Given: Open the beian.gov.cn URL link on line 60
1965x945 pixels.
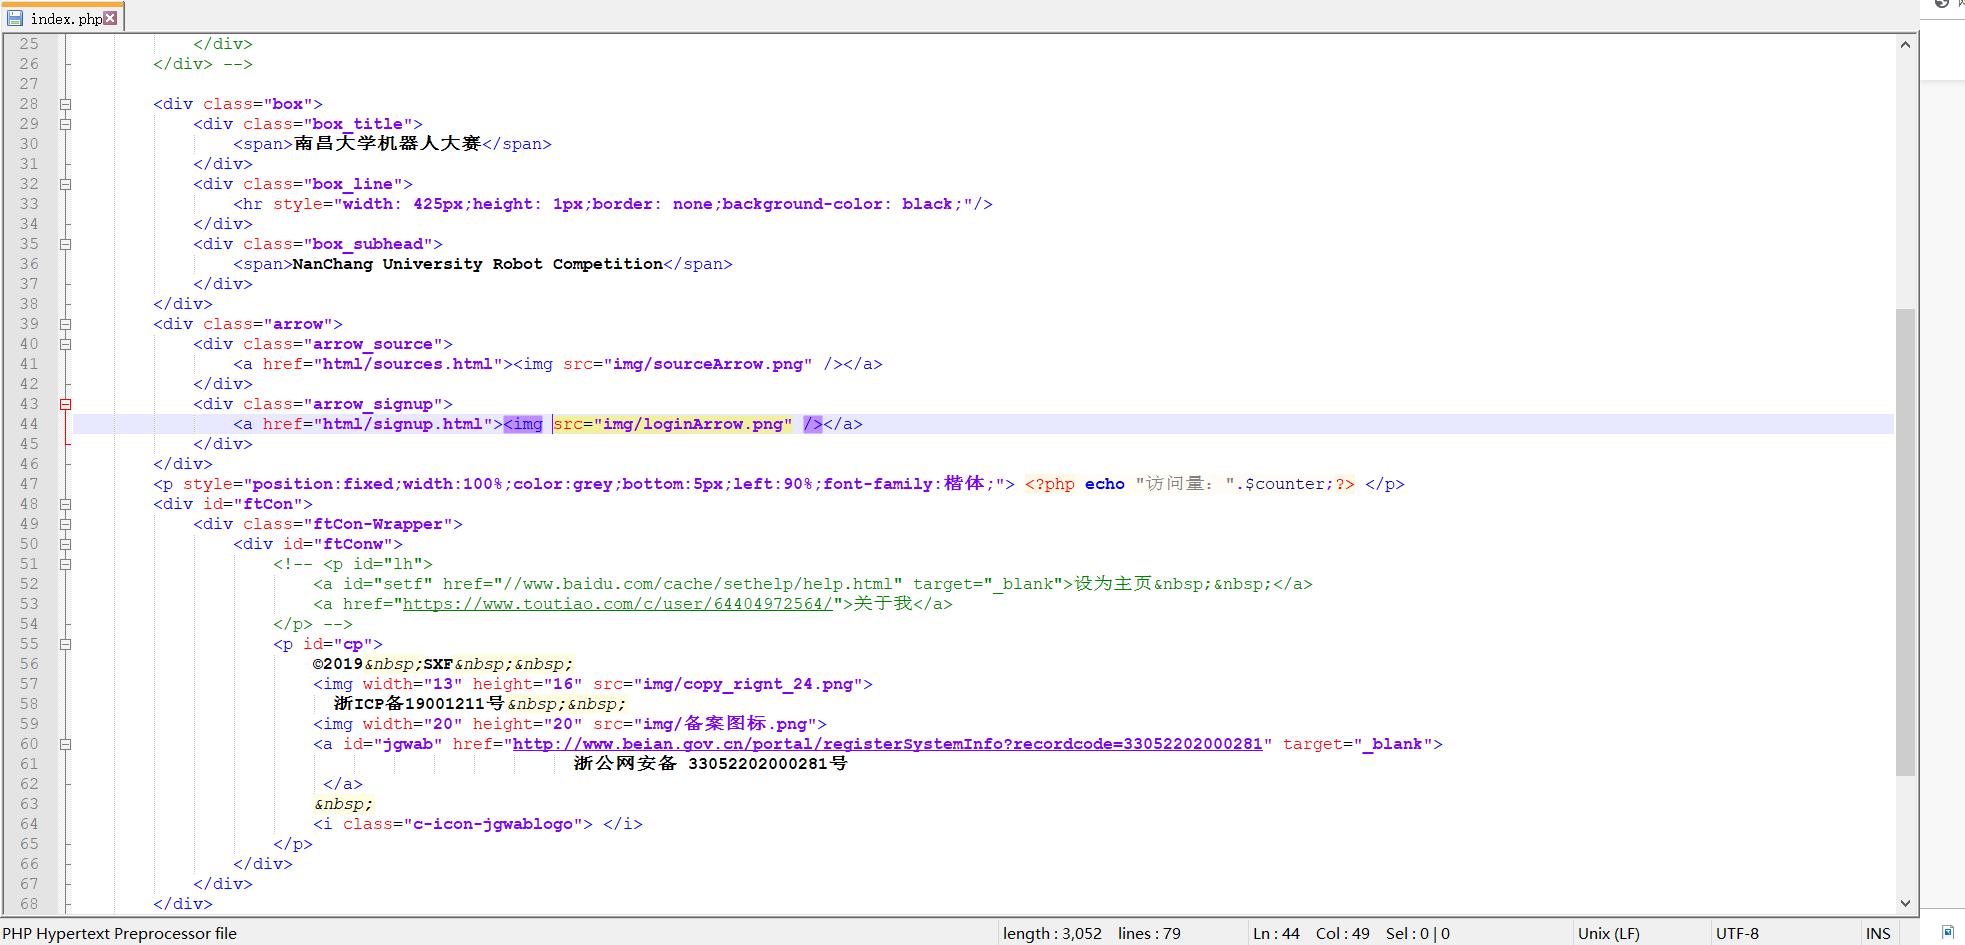Looking at the screenshot, I should click(x=887, y=744).
